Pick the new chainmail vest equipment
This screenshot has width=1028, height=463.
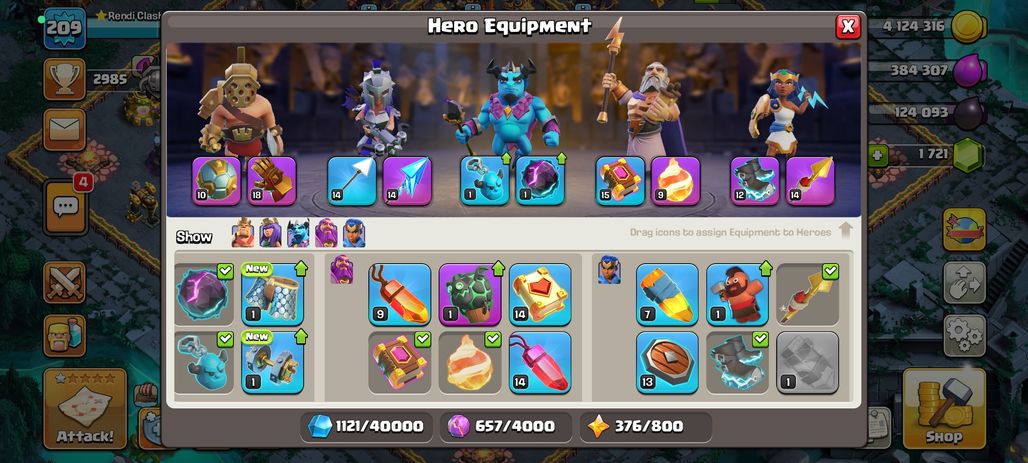click(x=273, y=294)
